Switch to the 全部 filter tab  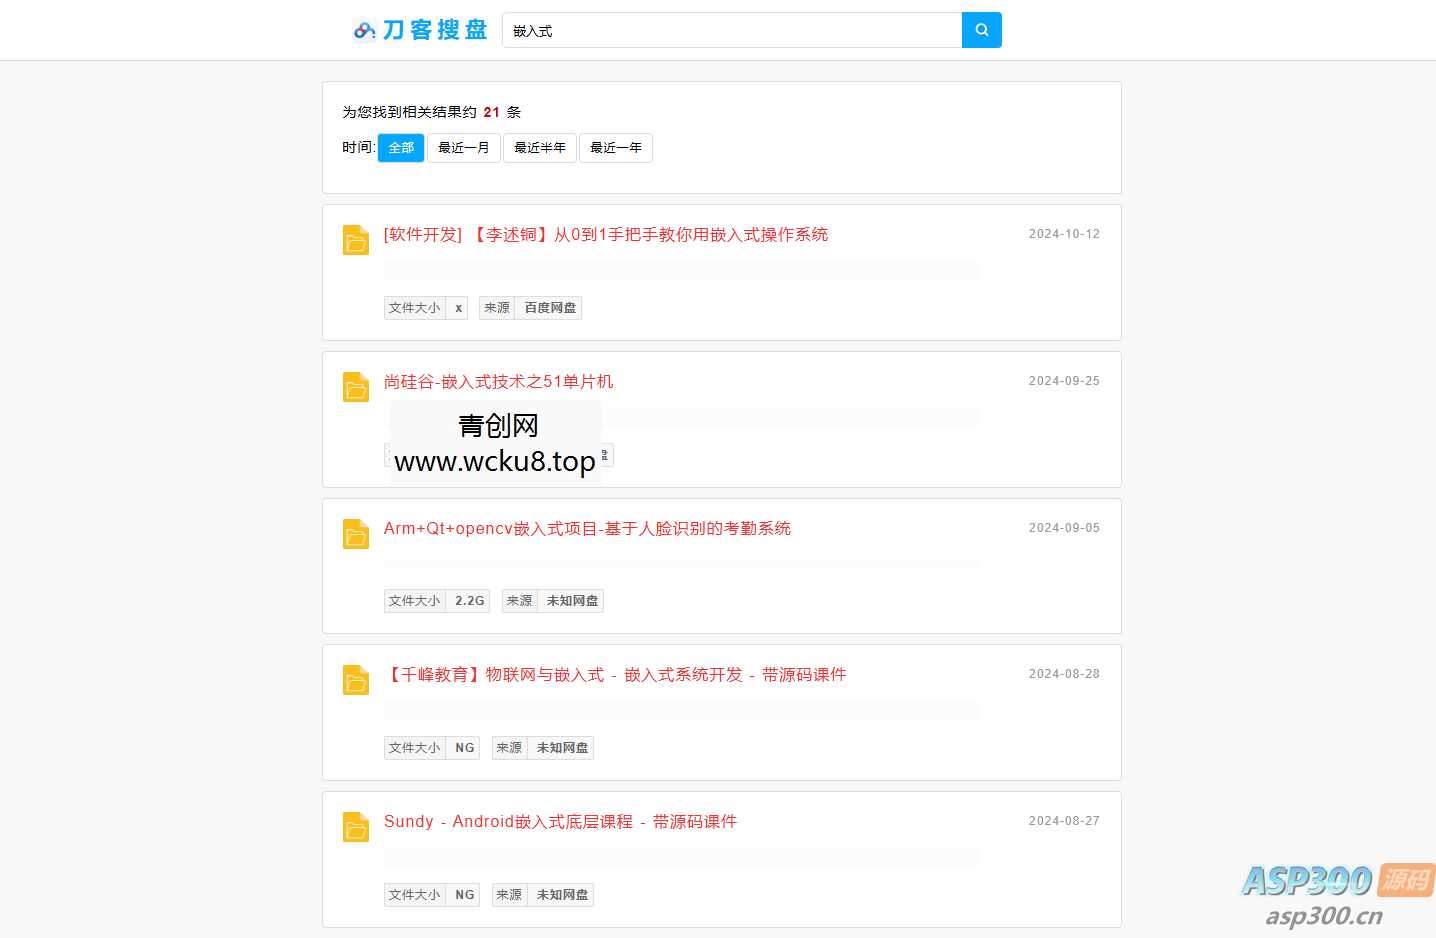(x=400, y=147)
